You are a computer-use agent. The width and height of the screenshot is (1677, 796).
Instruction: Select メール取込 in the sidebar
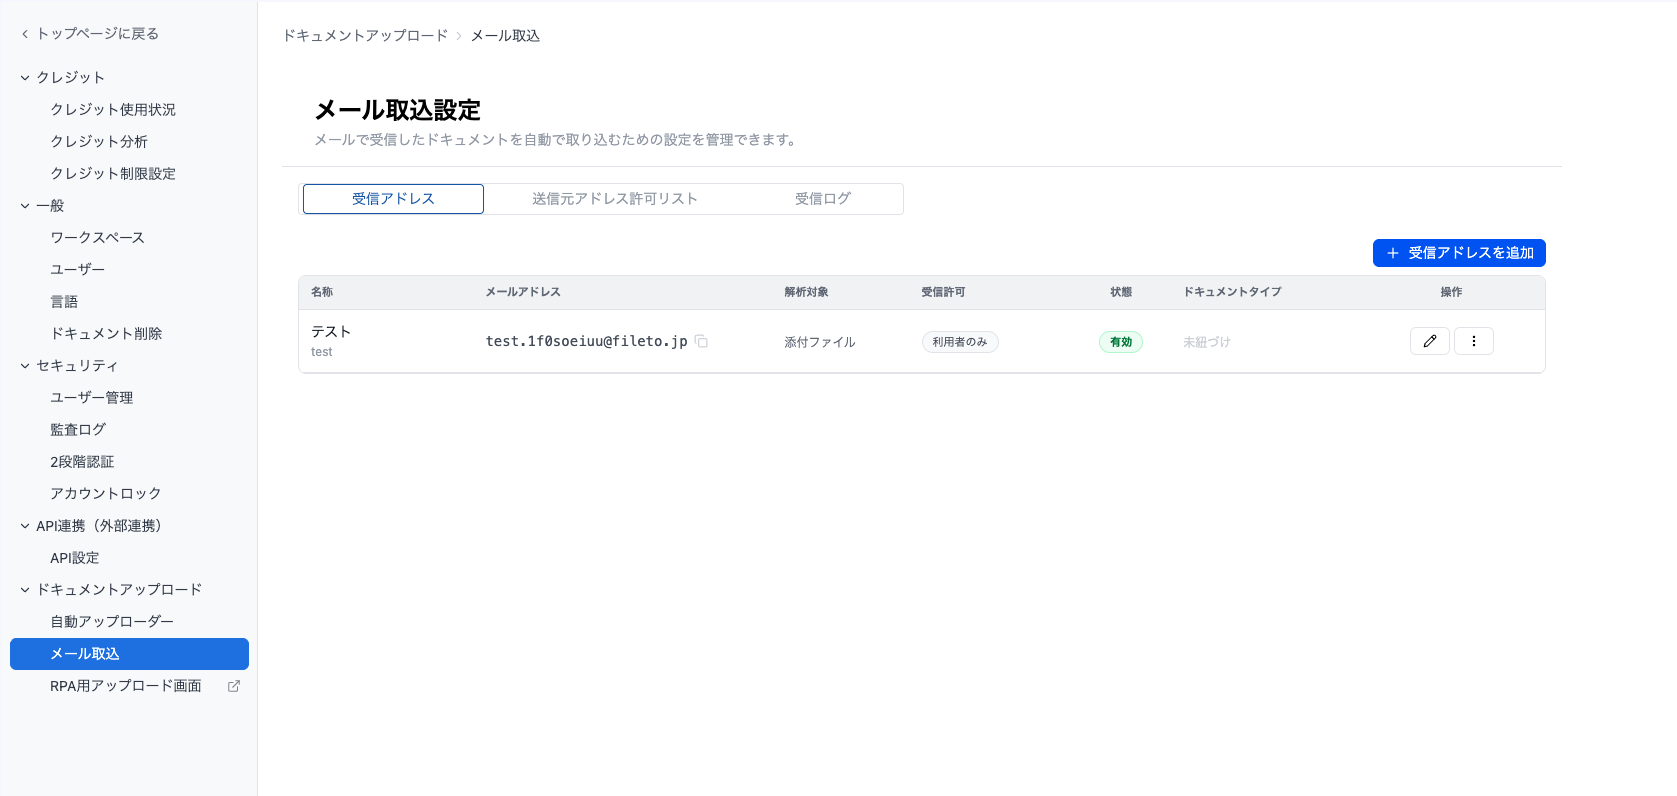click(x=129, y=654)
